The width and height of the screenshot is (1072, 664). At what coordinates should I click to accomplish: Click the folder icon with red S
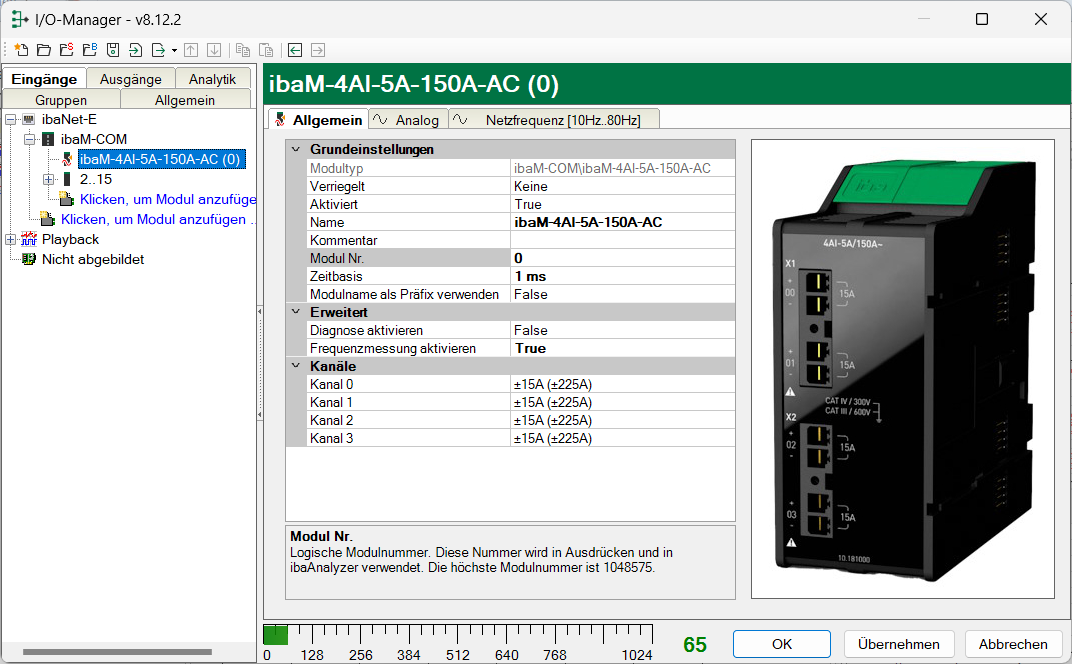[66, 50]
